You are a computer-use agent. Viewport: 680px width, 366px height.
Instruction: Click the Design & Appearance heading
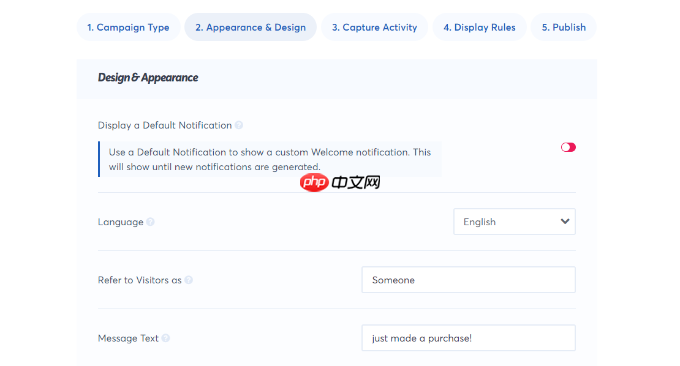[148, 78]
